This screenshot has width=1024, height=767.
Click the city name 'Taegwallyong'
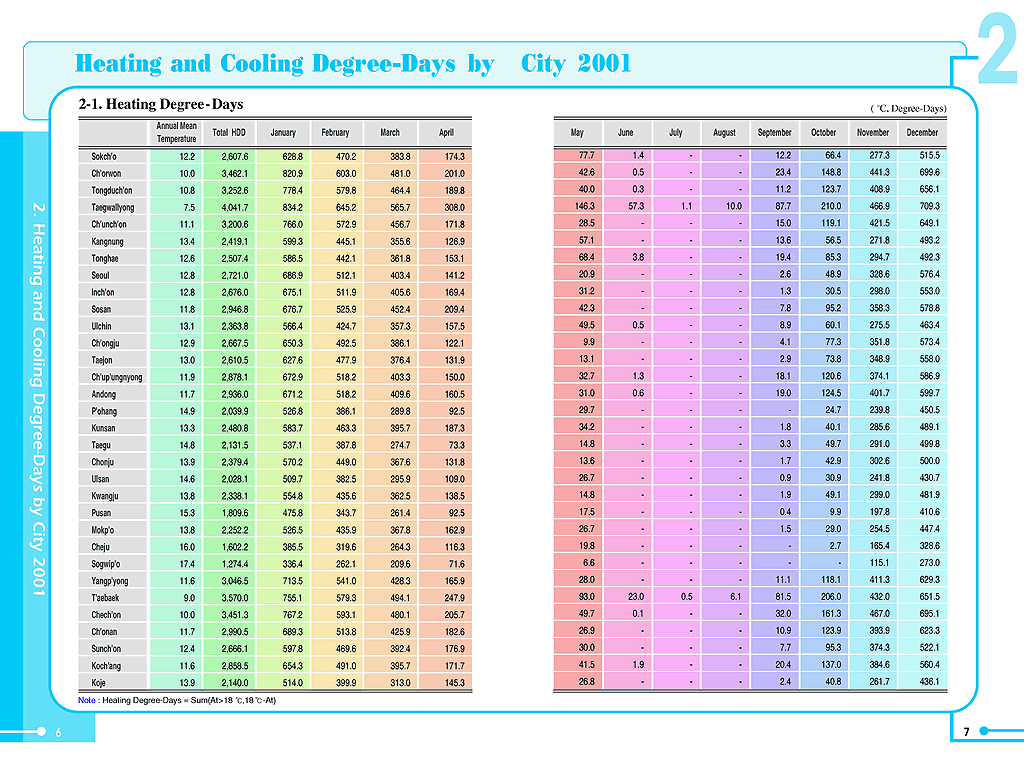point(112,208)
